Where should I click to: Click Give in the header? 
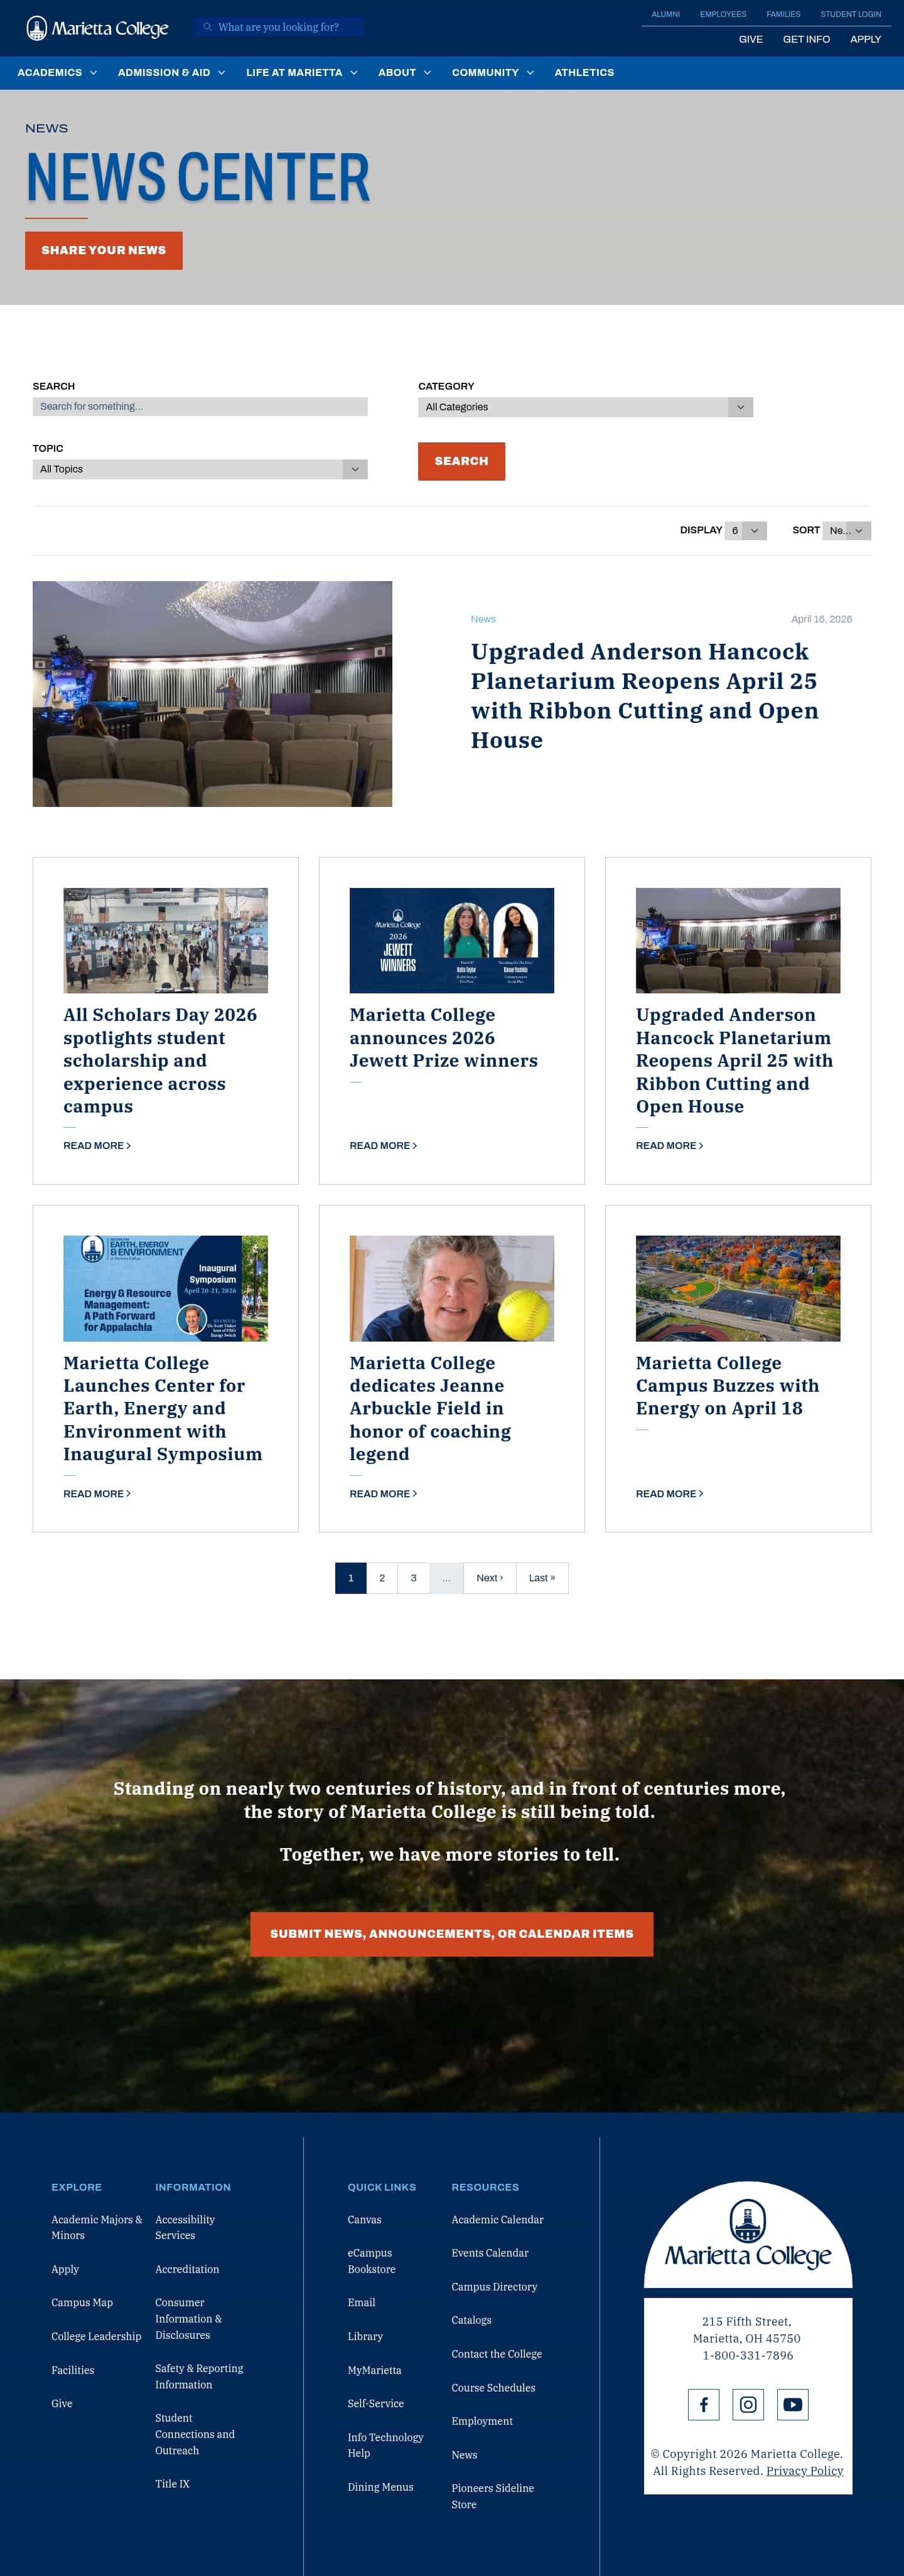(x=751, y=40)
